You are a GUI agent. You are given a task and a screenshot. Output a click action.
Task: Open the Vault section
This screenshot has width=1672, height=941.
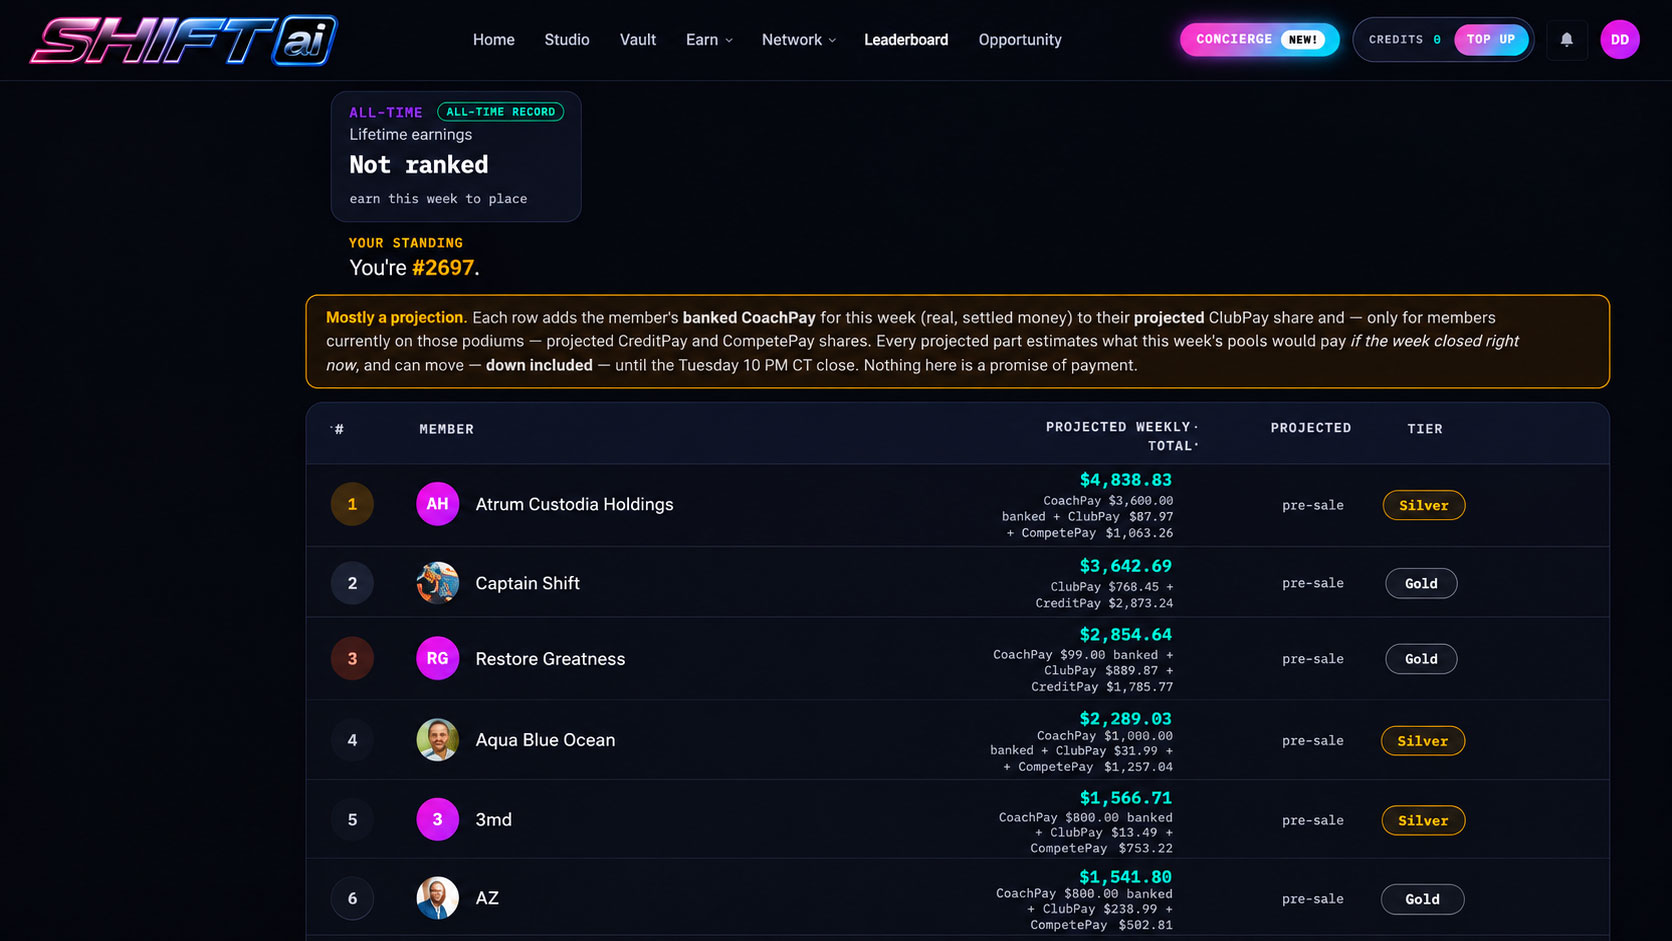pyautogui.click(x=638, y=40)
